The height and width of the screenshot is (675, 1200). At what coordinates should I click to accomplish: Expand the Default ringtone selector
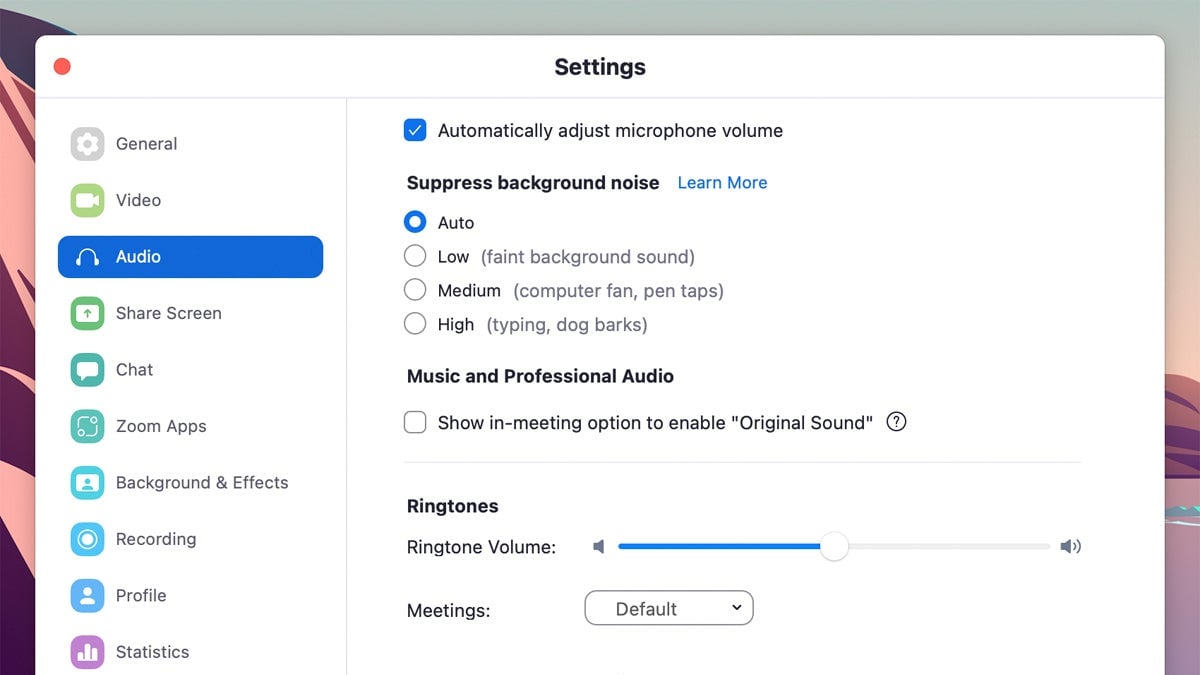coord(668,608)
